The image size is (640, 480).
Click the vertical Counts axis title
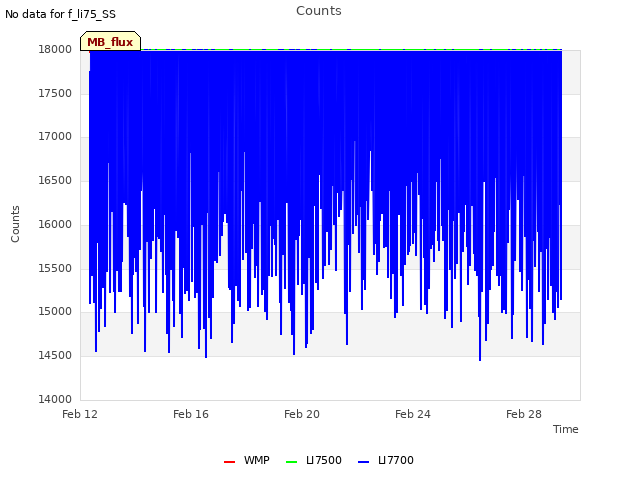click(x=15, y=224)
